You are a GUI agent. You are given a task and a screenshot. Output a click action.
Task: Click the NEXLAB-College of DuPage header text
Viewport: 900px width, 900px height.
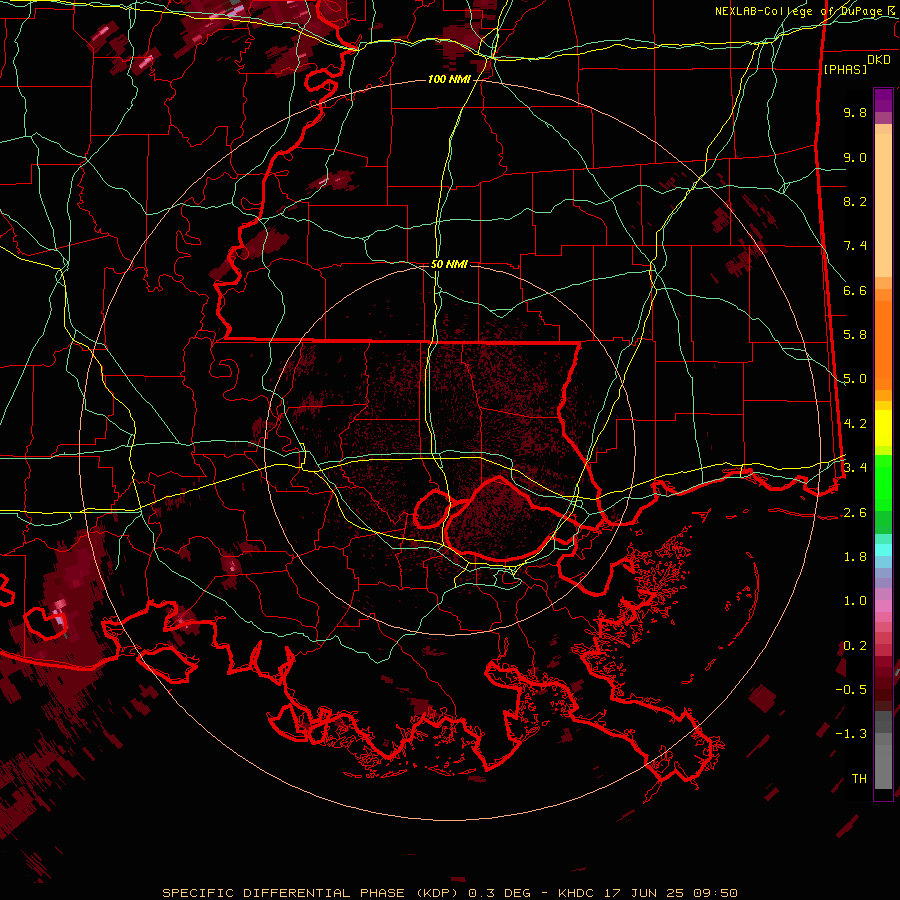(x=801, y=11)
